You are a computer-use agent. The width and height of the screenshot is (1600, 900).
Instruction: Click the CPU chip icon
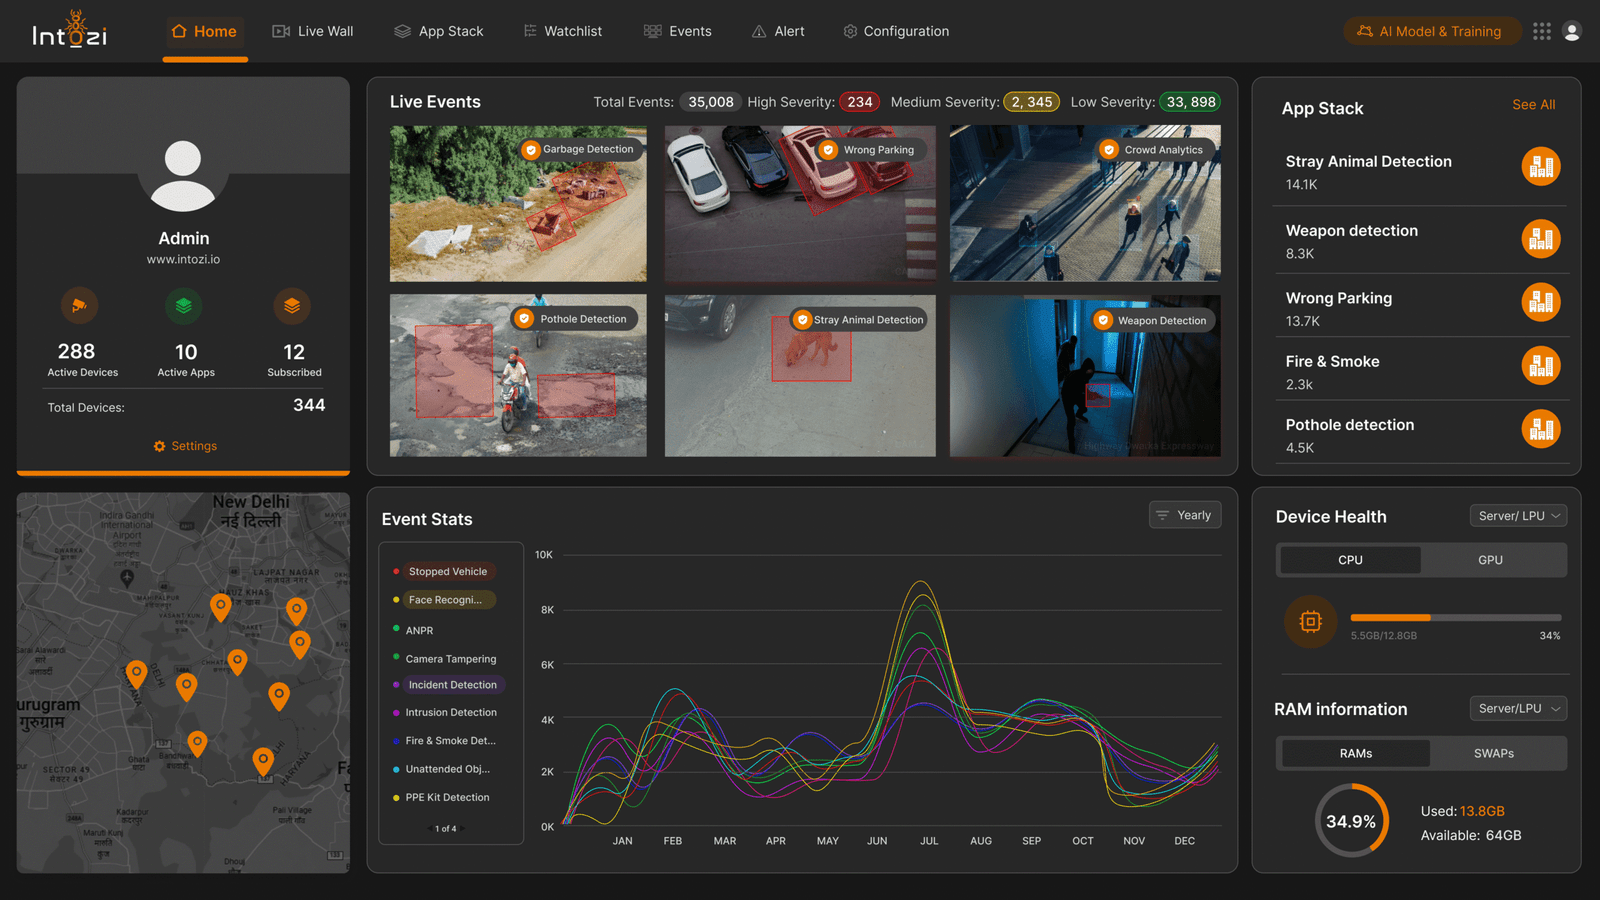pos(1310,622)
